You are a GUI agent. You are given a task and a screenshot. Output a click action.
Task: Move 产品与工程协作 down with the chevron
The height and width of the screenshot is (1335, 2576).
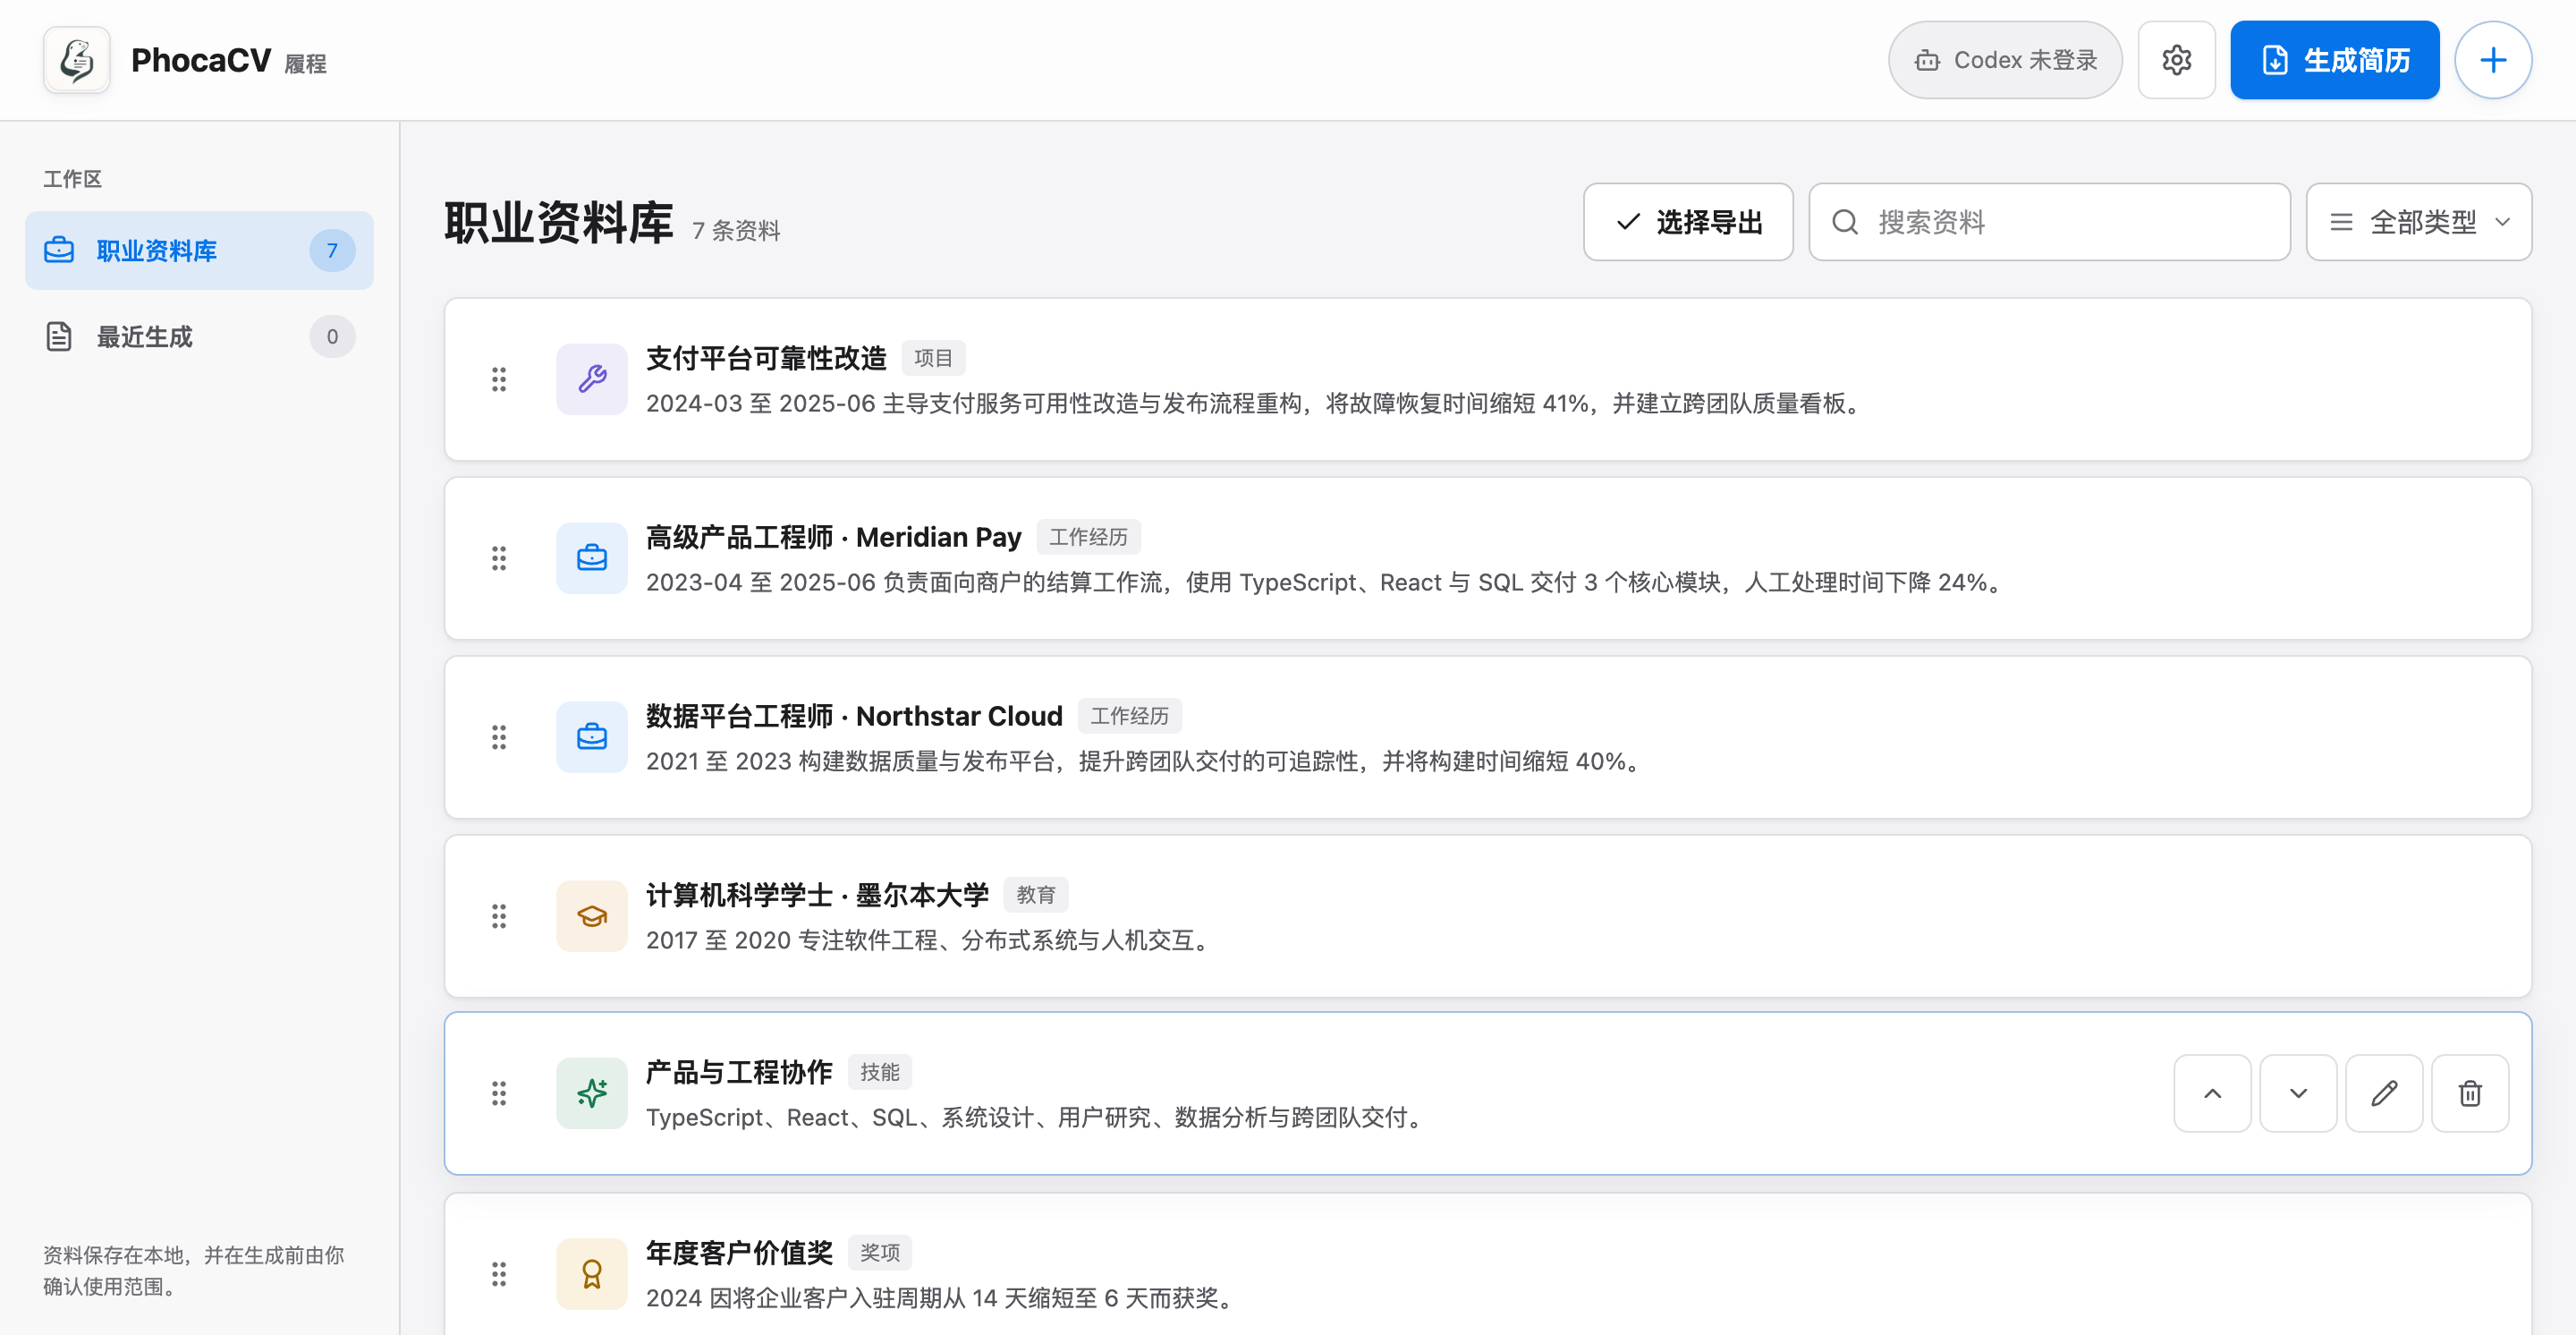point(2298,1093)
